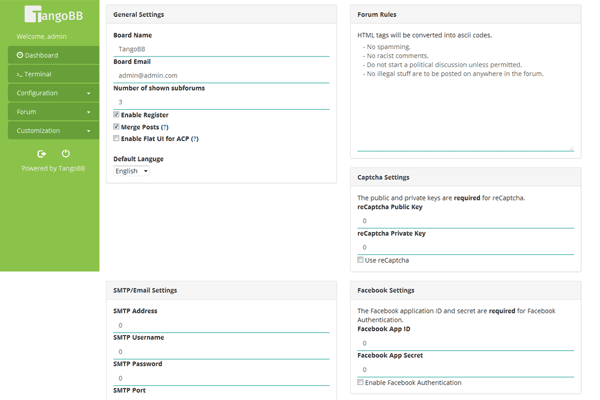Open the Default Language dropdown
The width and height of the screenshot is (600, 400).
click(x=131, y=171)
